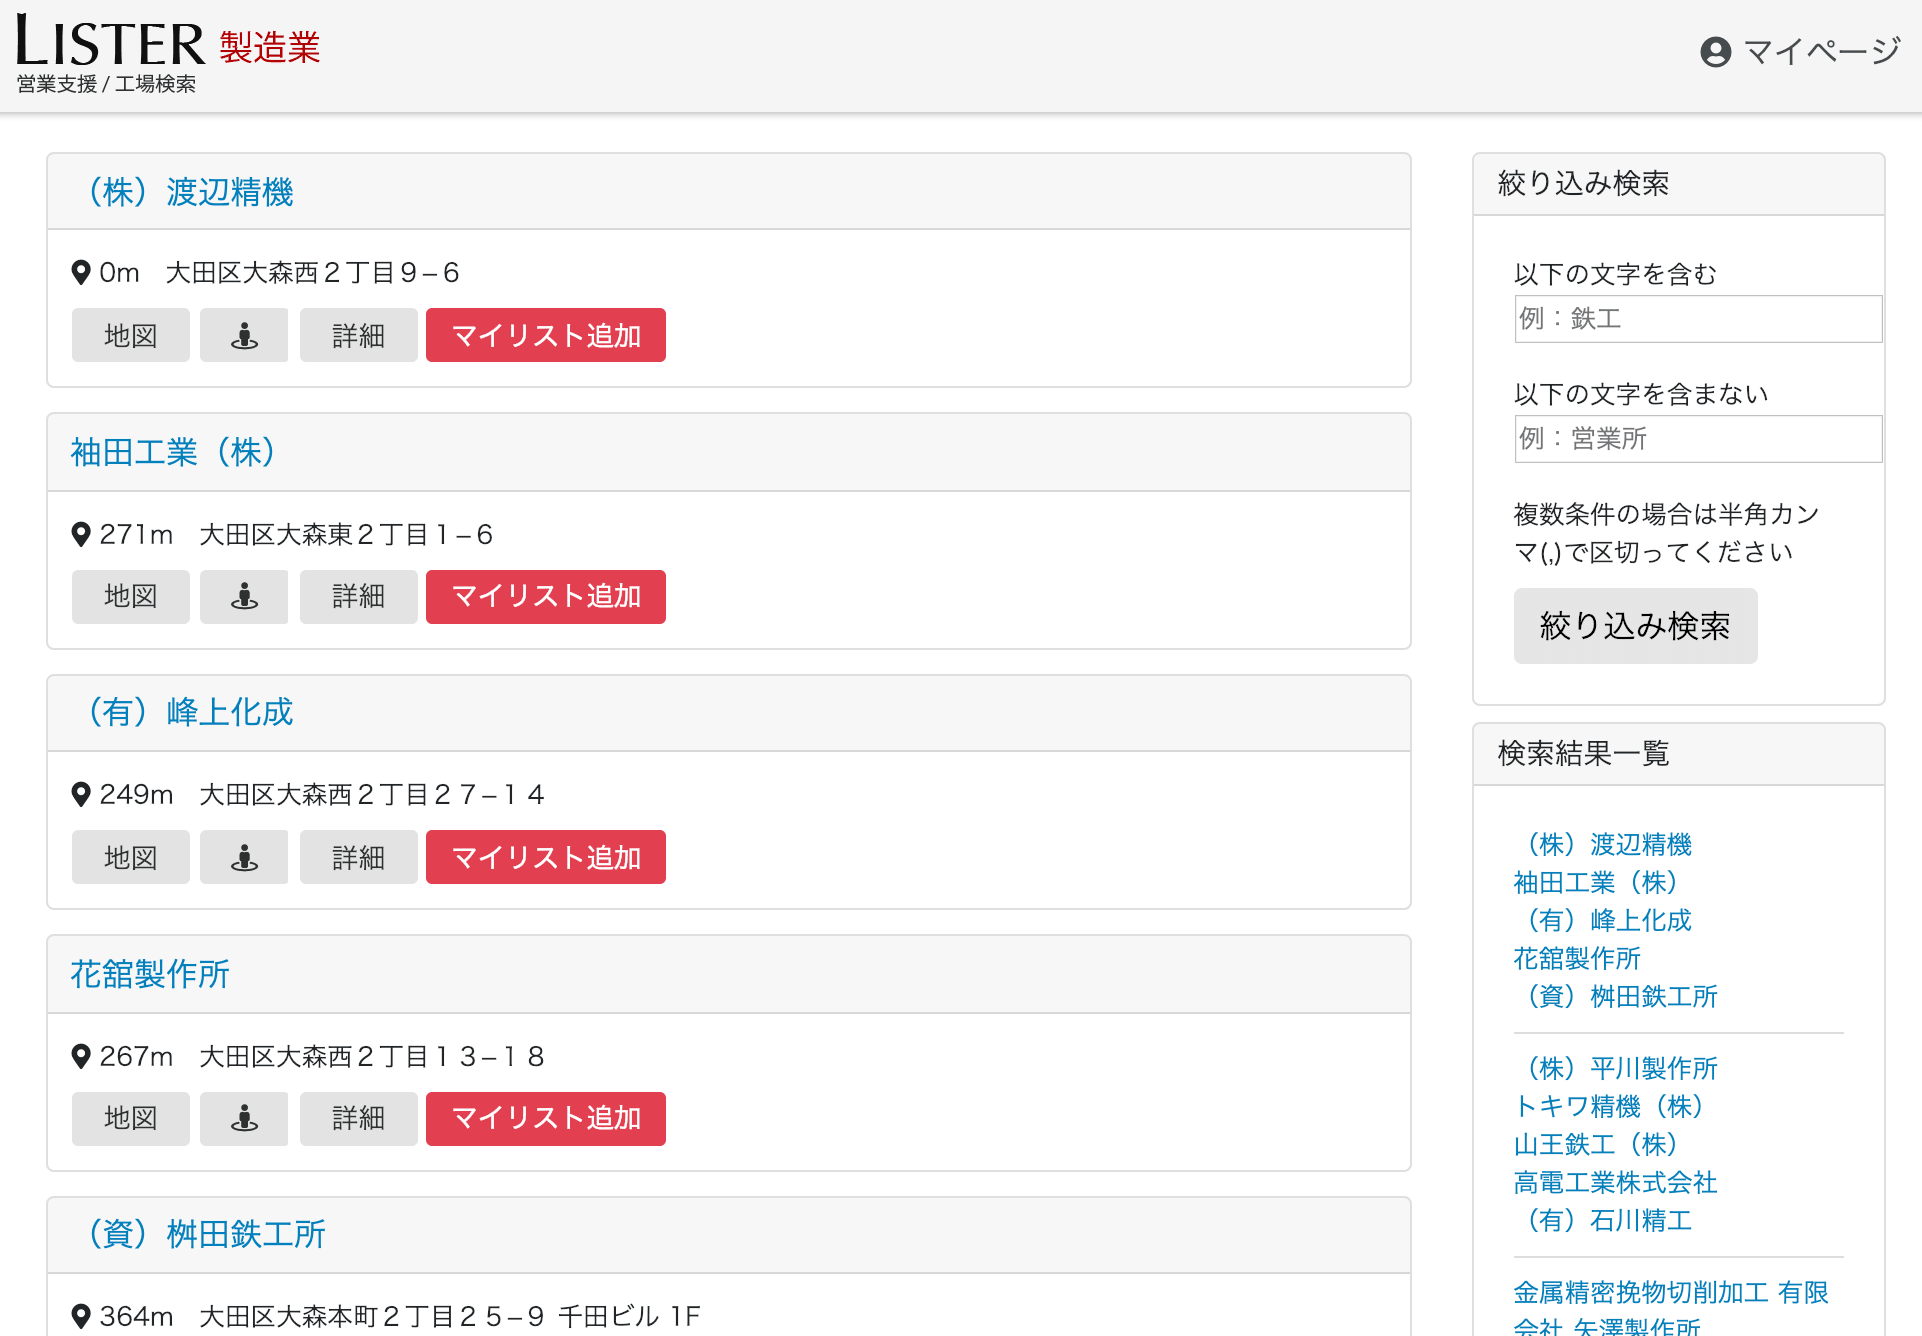
Task: Open card heading (有)峰上化成
Action: [x=182, y=713]
